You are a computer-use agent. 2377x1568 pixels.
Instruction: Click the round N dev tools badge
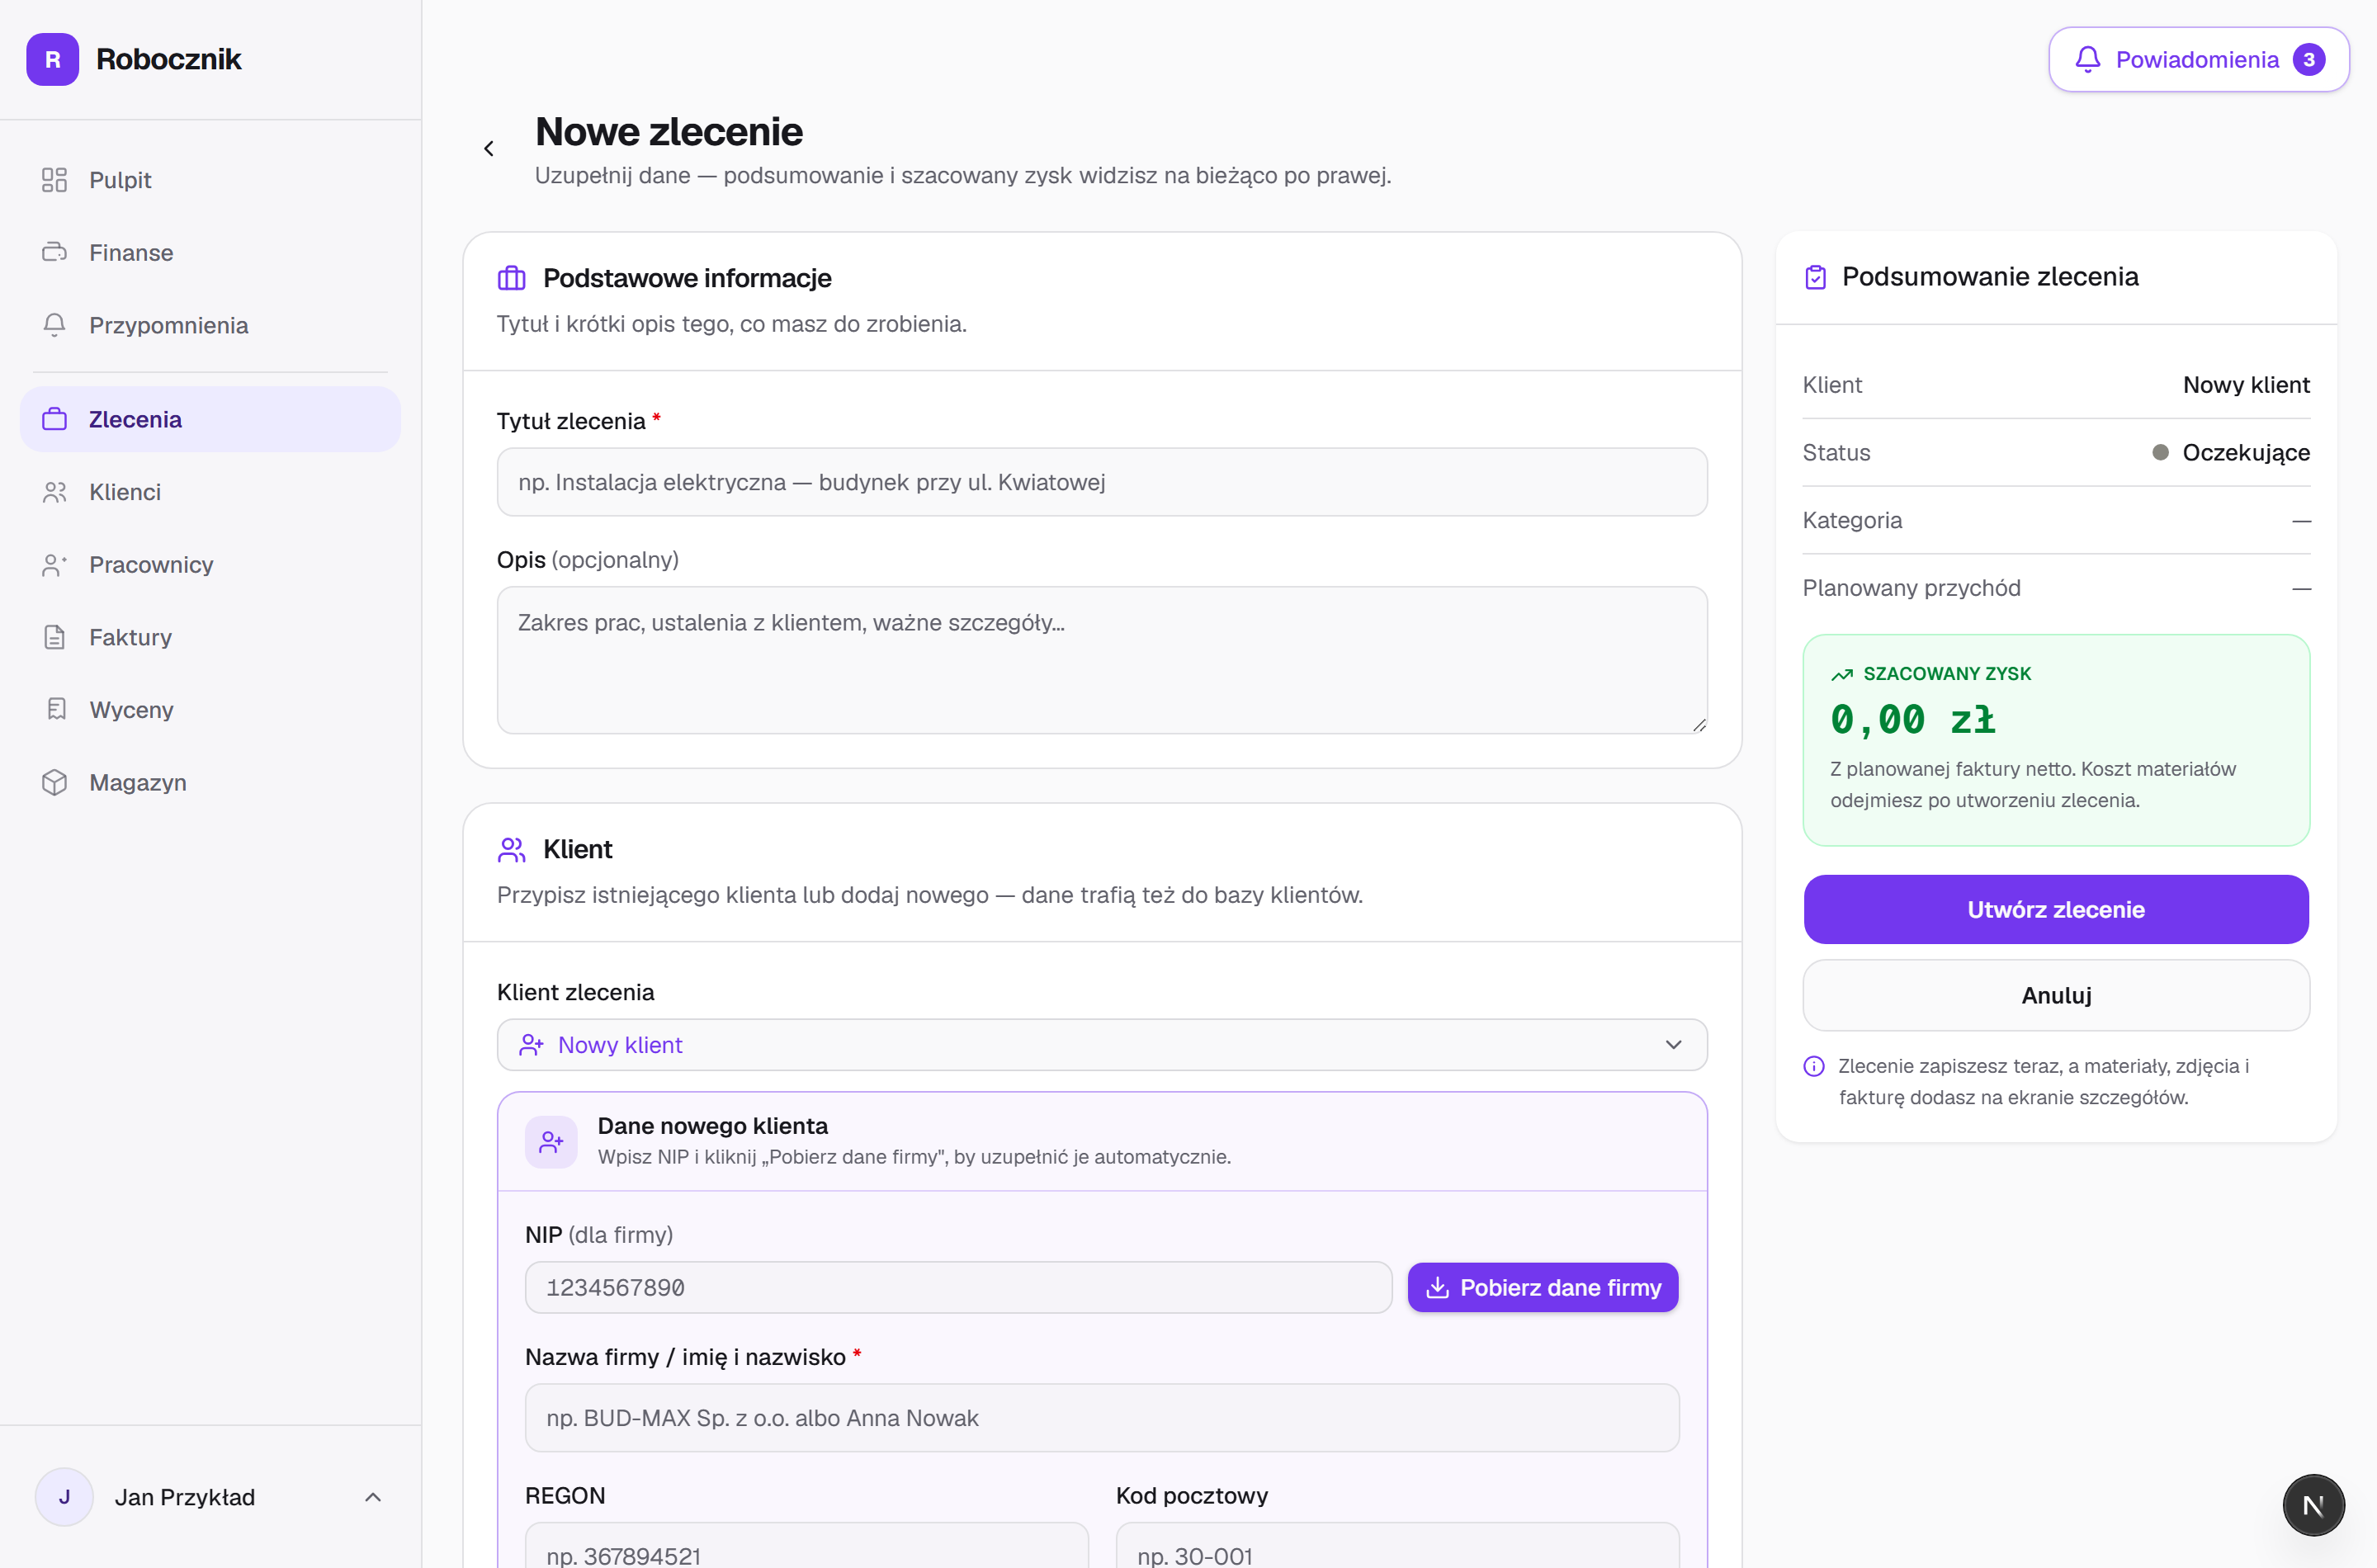point(2314,1505)
